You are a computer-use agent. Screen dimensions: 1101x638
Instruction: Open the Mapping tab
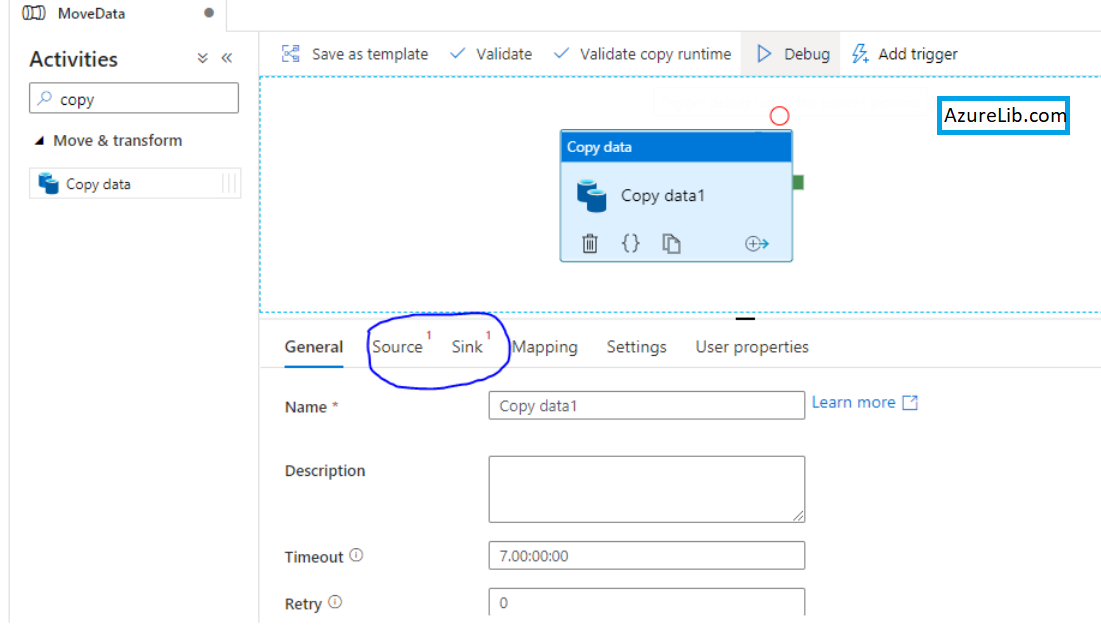tap(545, 347)
